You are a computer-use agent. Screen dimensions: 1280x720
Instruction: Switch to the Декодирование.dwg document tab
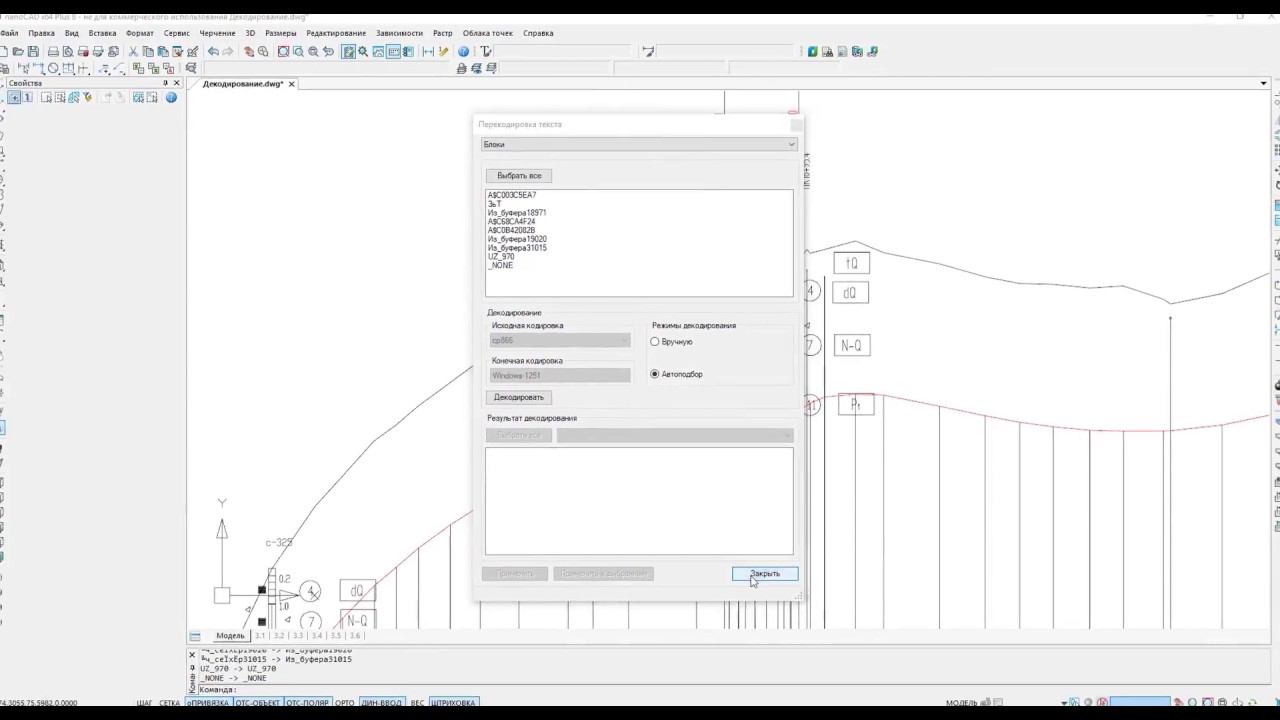point(243,84)
